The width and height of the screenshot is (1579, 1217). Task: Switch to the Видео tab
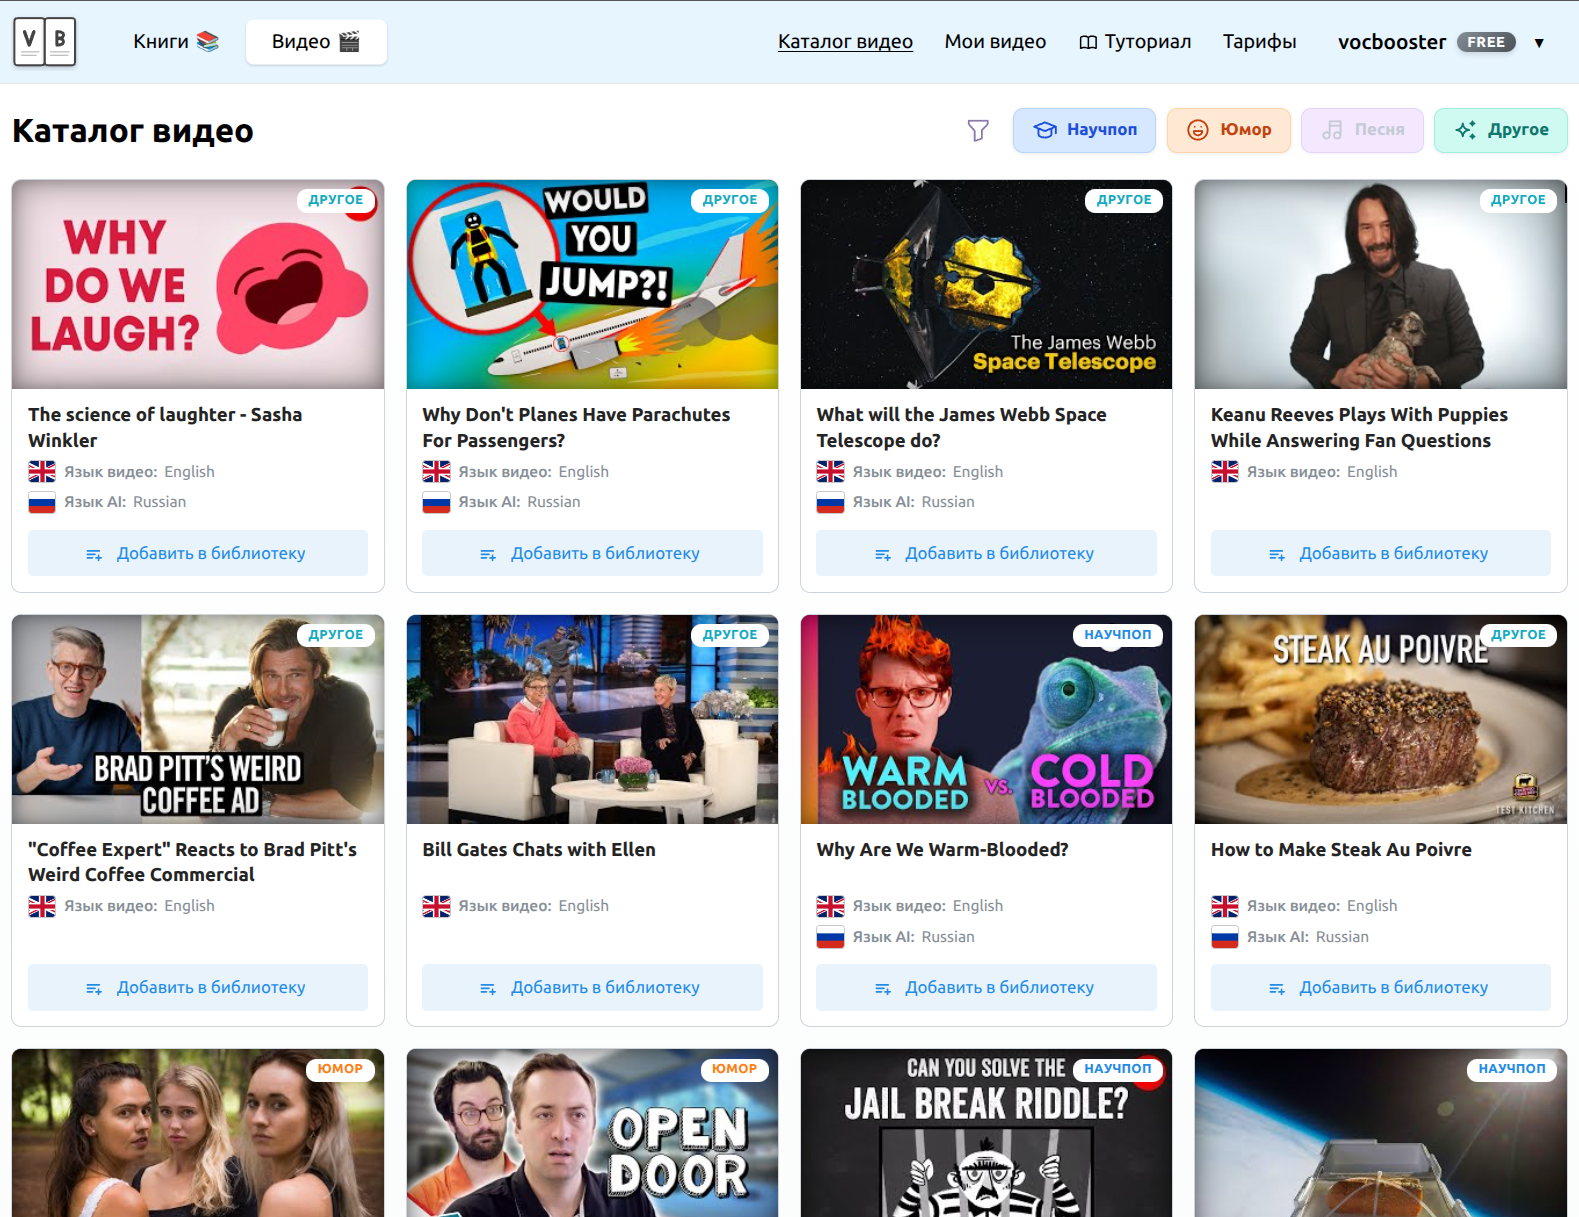click(315, 42)
